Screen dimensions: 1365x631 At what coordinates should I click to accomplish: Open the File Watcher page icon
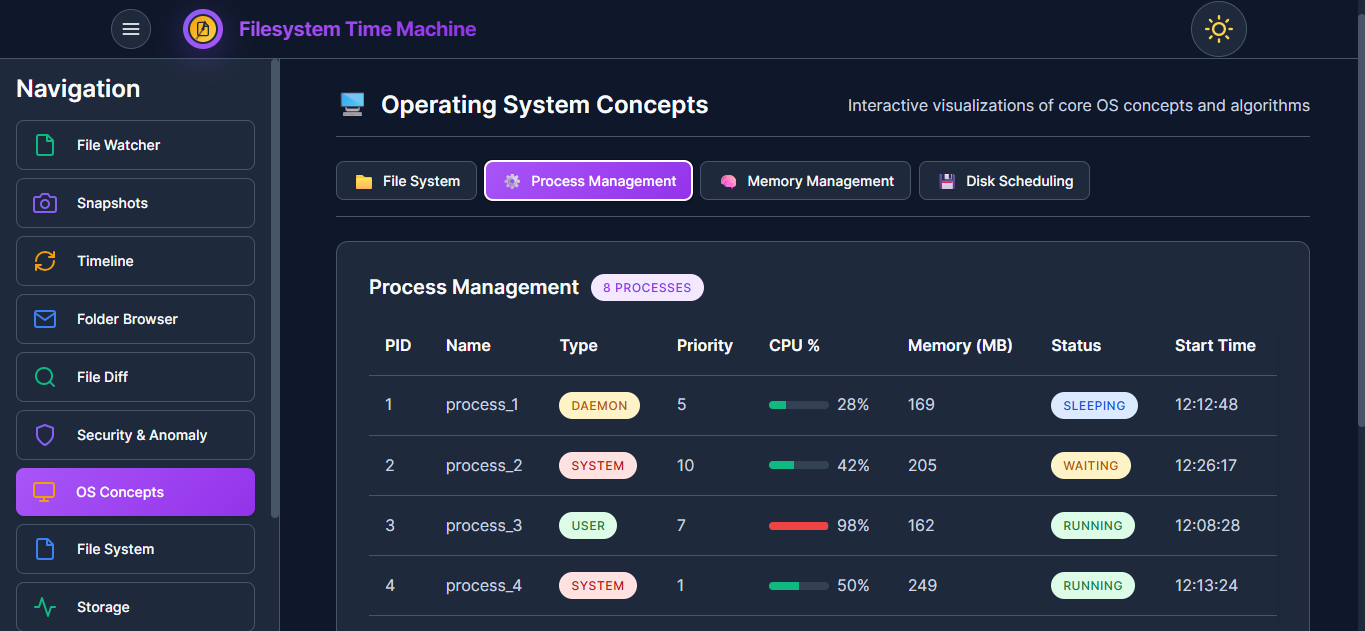click(43, 144)
